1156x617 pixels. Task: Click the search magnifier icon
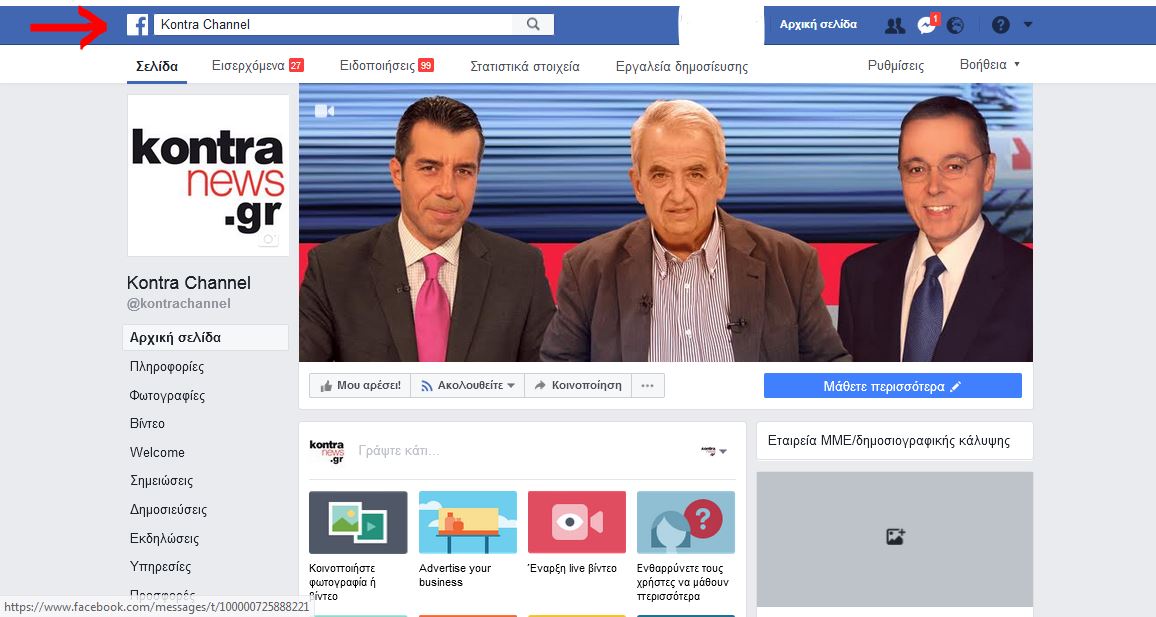(x=533, y=24)
